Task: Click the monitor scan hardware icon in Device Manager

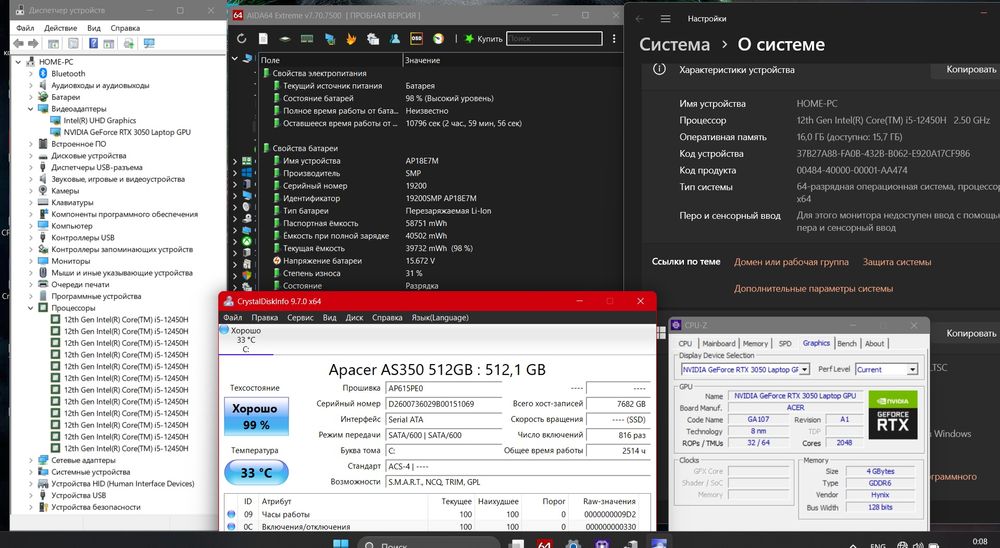Action: click(x=149, y=43)
